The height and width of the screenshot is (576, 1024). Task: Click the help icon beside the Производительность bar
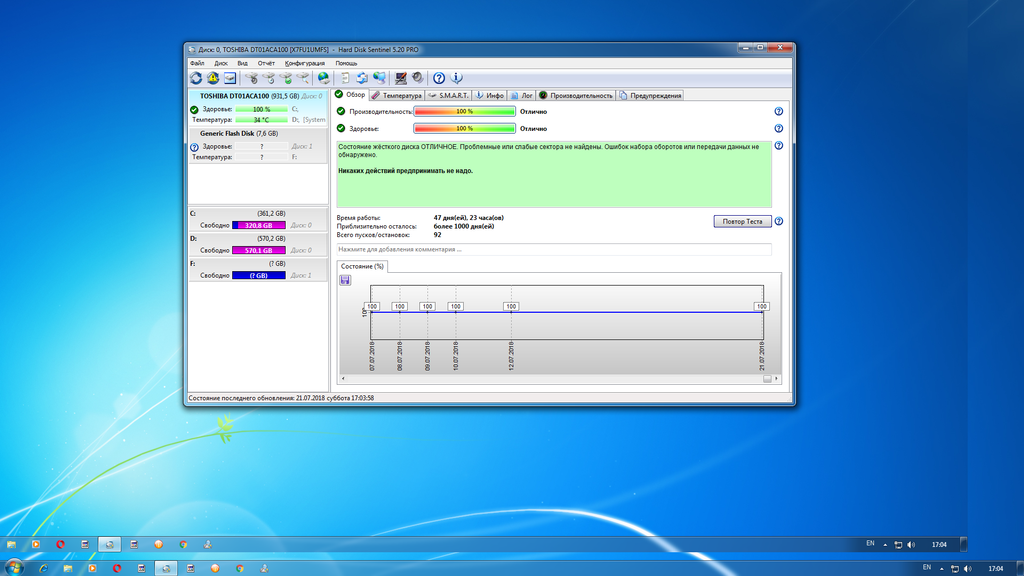click(x=778, y=112)
